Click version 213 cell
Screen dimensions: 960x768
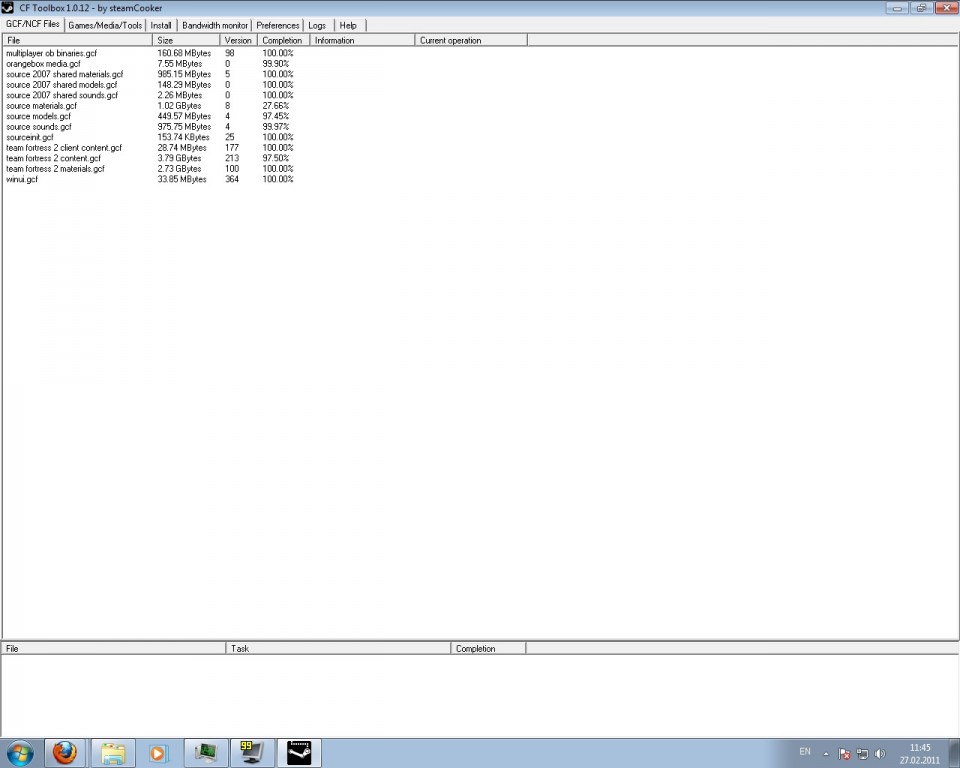[x=231, y=158]
